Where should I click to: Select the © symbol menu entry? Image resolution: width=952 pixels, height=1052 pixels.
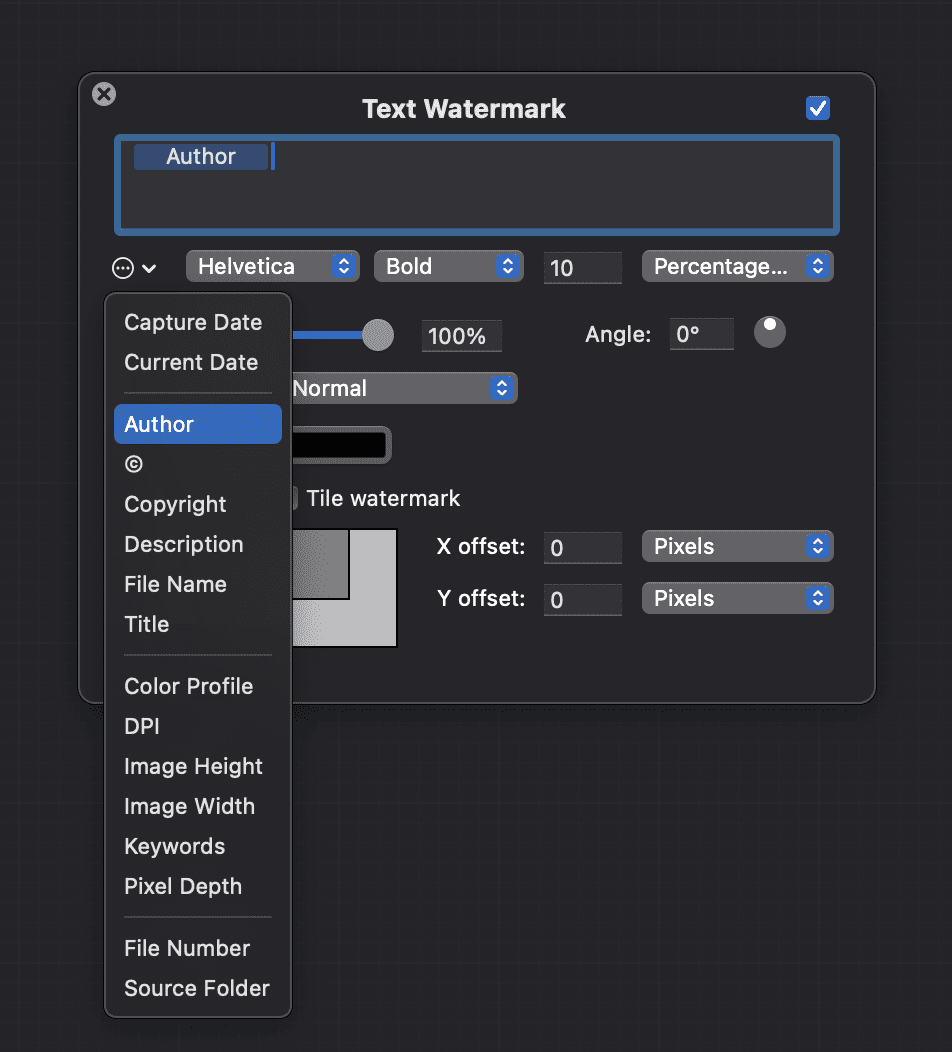pos(134,464)
